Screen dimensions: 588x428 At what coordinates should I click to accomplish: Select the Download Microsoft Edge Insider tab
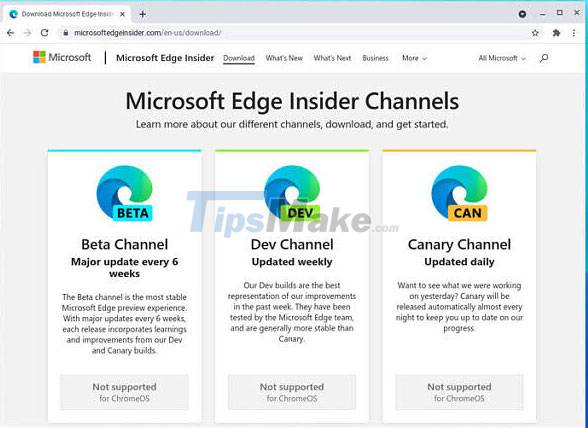tap(68, 14)
